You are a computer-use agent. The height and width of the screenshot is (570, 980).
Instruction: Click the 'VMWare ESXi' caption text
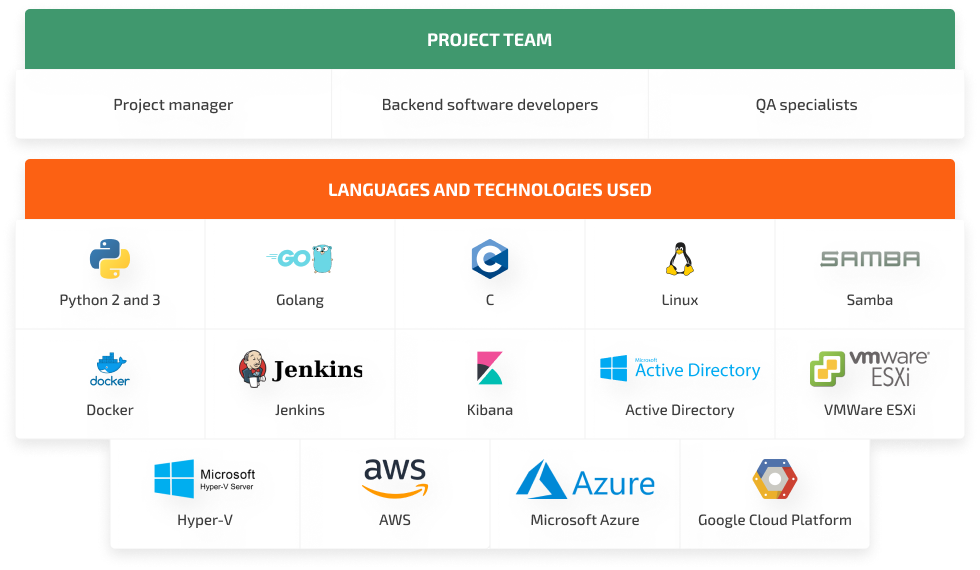pos(870,410)
